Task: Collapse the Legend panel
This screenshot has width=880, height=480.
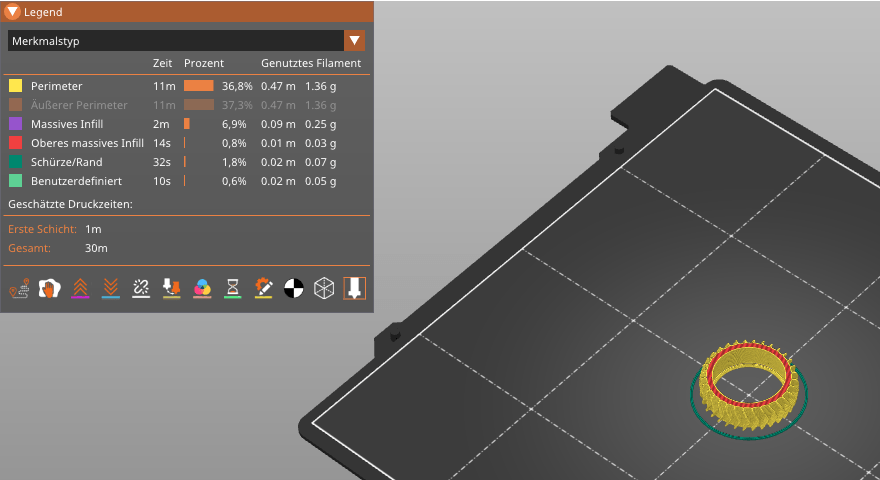Action: (x=13, y=12)
